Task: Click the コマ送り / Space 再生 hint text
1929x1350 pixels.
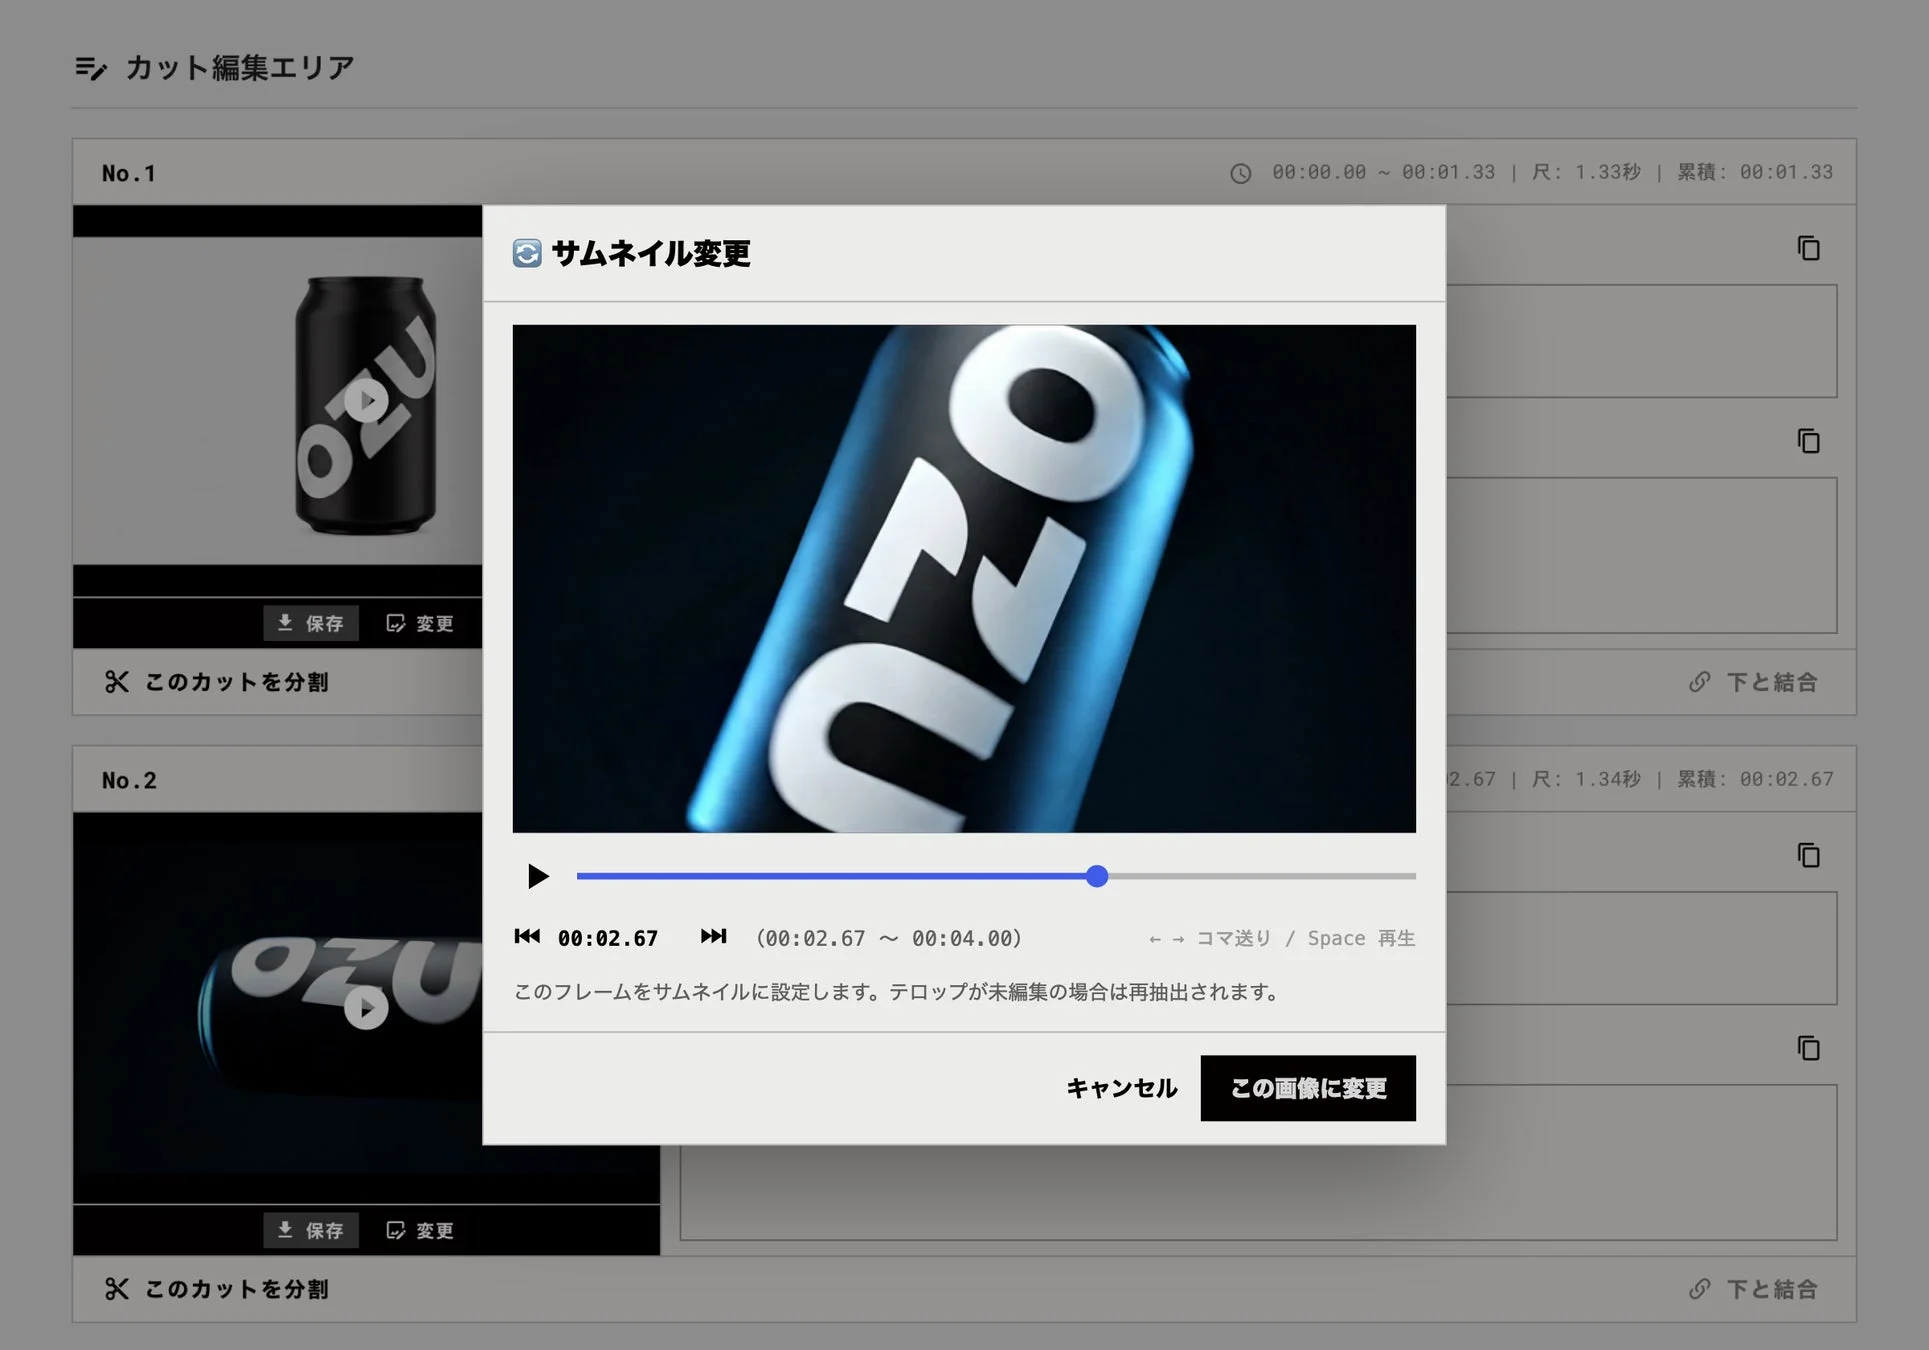Action: [1282, 938]
